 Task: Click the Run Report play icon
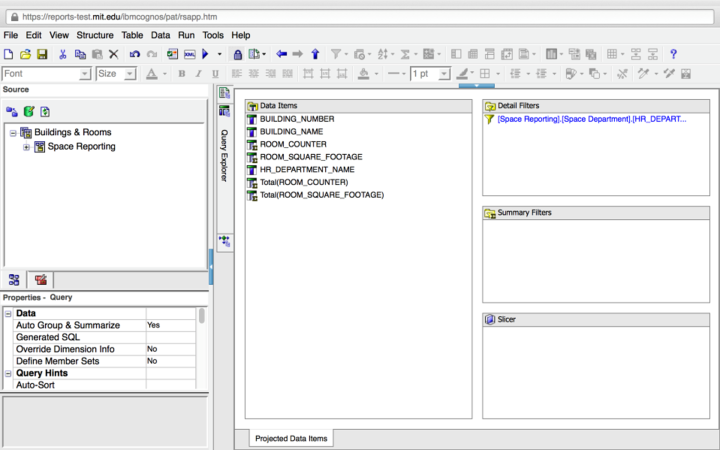[205, 54]
